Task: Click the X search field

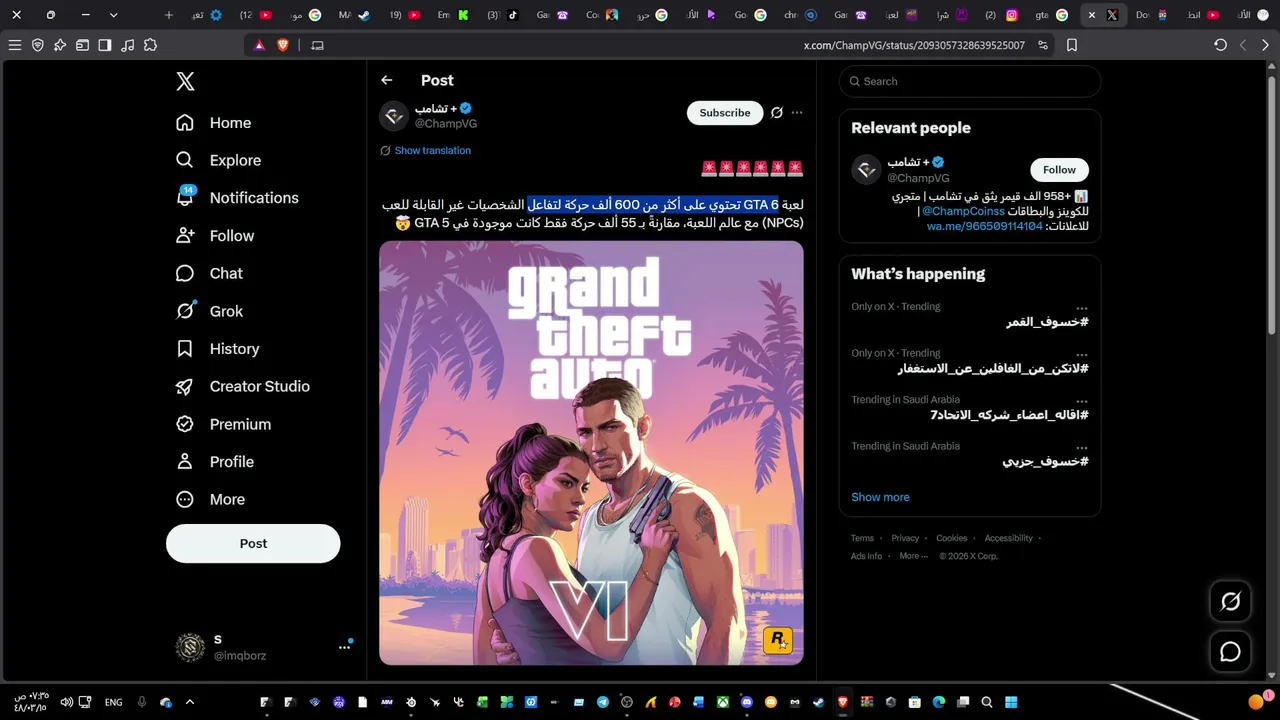Action: pos(970,81)
